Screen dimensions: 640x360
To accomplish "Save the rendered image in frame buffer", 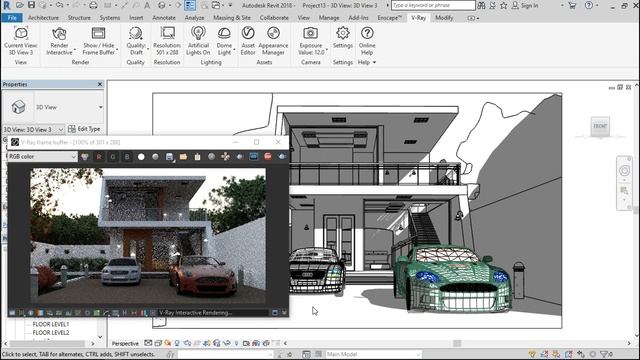I will (x=169, y=157).
